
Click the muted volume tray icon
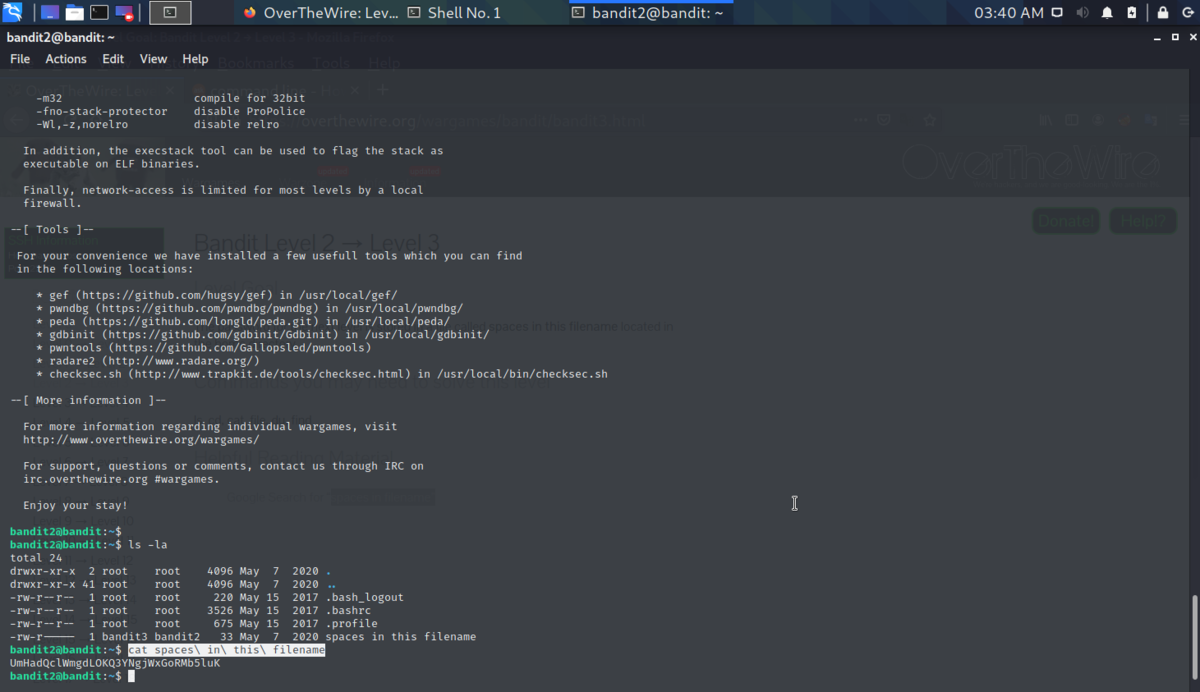1084,13
